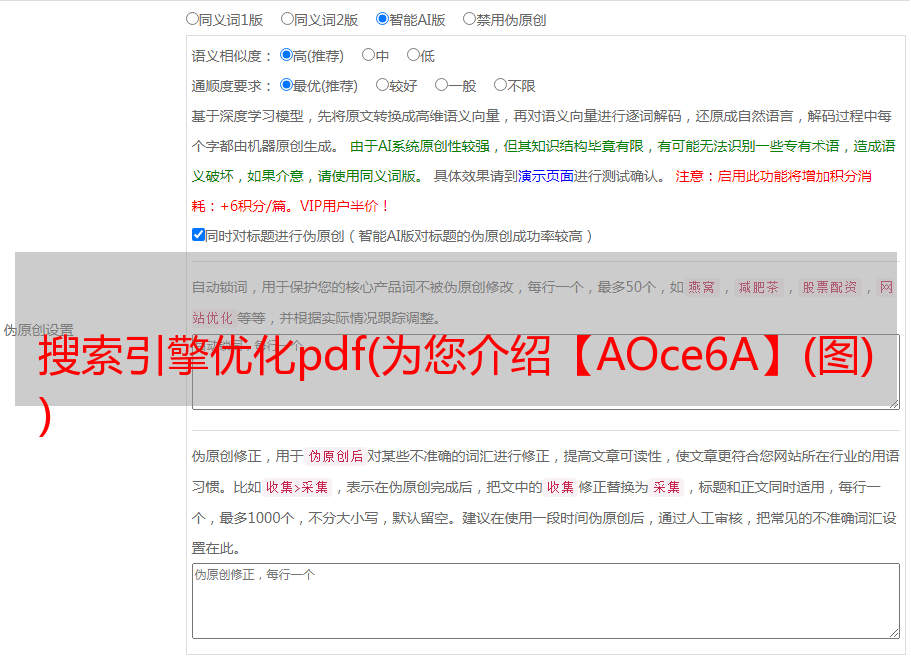Click the 通顺度要求 label
This screenshot has height=658, width=911.
click(231, 87)
